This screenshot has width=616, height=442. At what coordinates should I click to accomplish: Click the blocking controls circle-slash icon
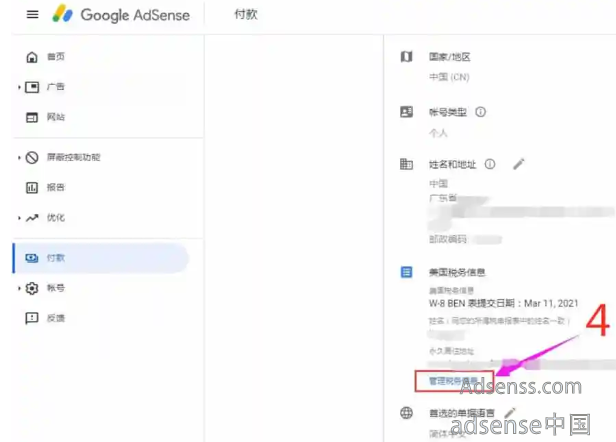click(x=32, y=158)
